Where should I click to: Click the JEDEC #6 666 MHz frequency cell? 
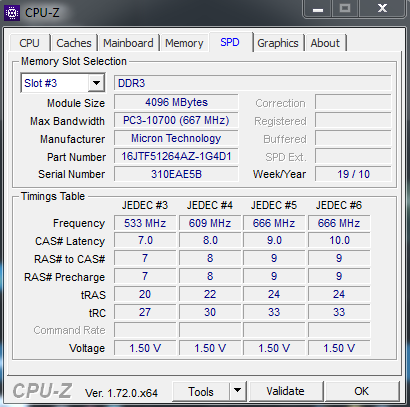(x=339, y=223)
